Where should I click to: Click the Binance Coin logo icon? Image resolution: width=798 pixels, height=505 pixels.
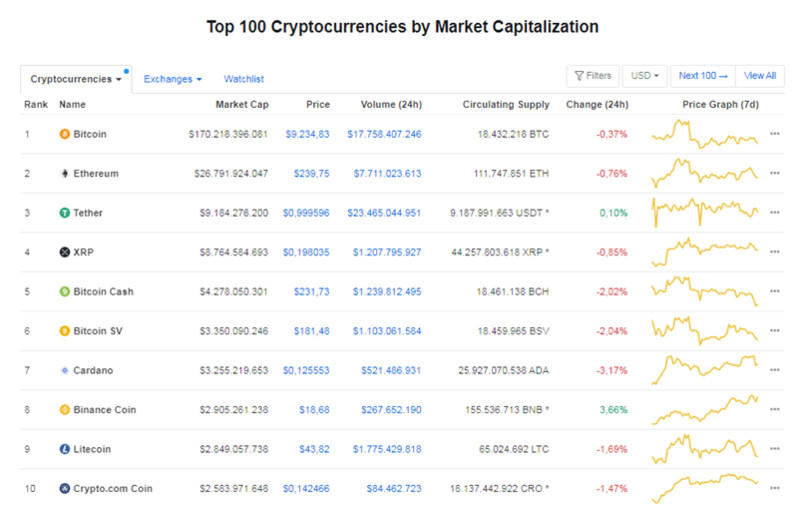pyautogui.click(x=65, y=410)
